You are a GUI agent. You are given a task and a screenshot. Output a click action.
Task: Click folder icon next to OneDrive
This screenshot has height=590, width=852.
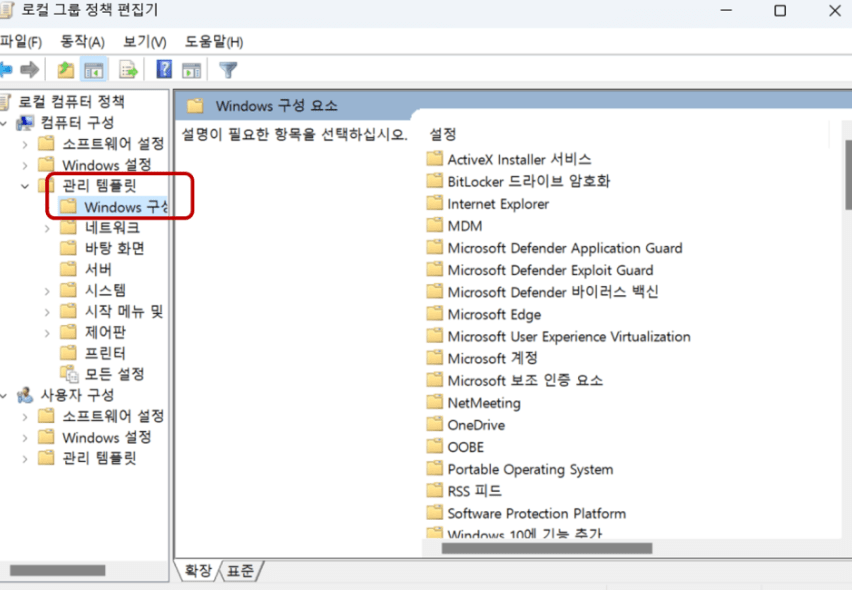435,424
